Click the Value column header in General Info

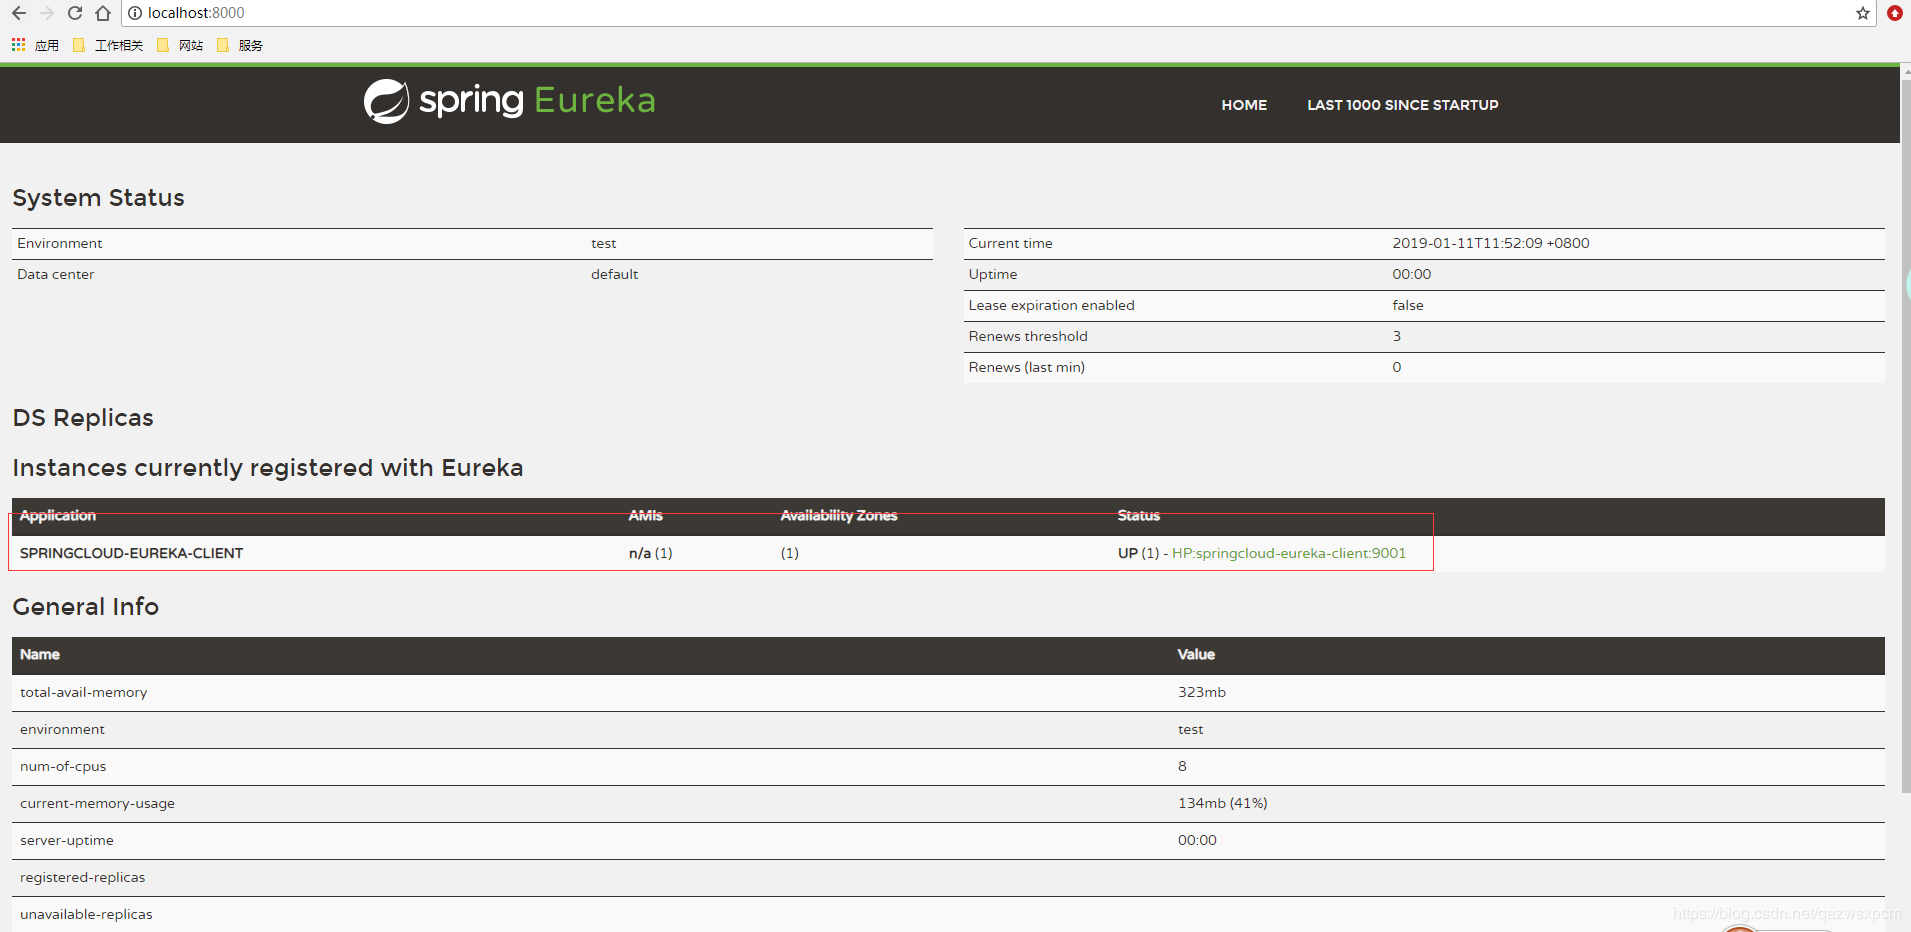coord(1196,654)
